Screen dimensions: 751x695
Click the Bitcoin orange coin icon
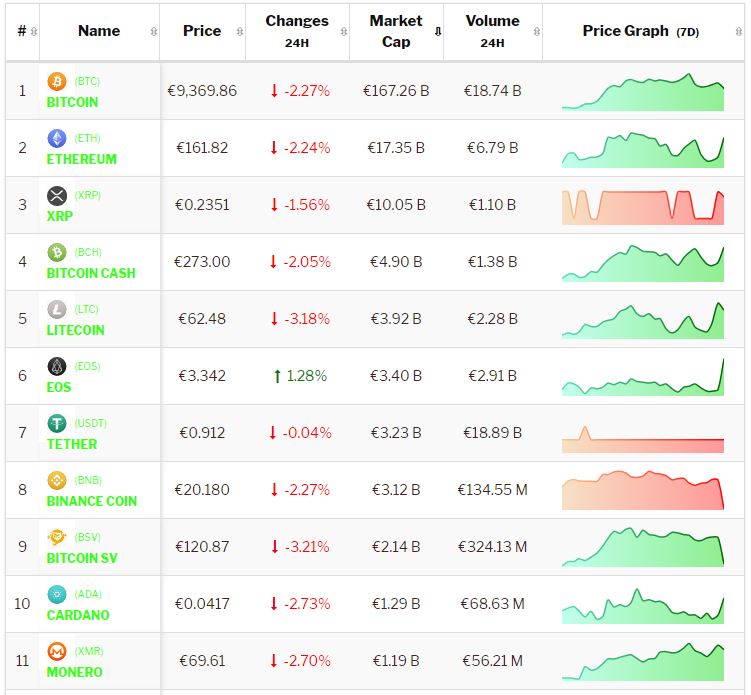click(57, 82)
